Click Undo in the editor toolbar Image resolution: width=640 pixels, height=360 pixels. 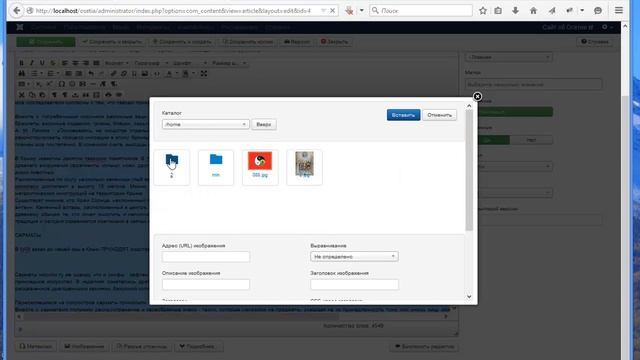pos(91,73)
